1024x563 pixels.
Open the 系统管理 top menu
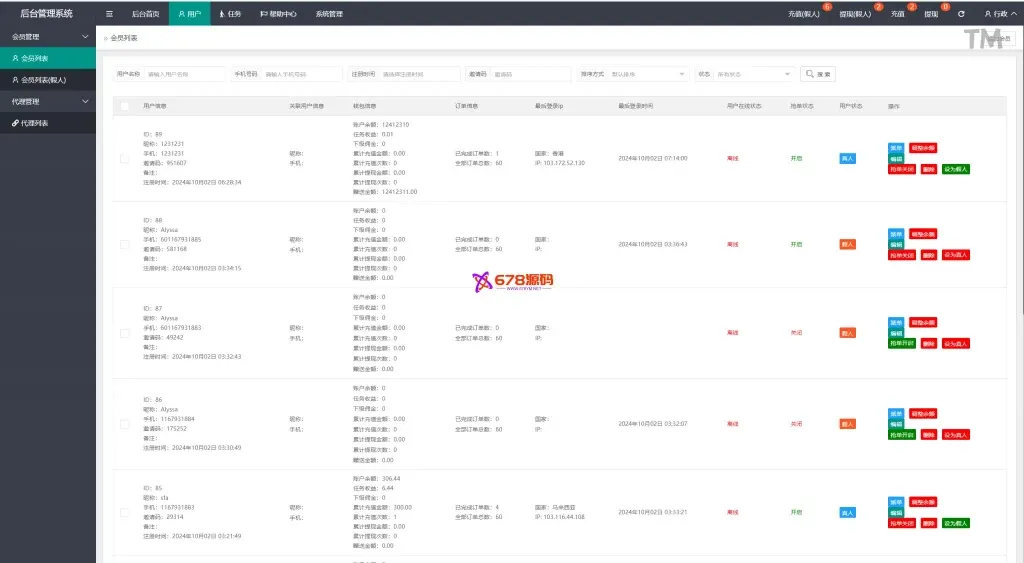coord(328,14)
